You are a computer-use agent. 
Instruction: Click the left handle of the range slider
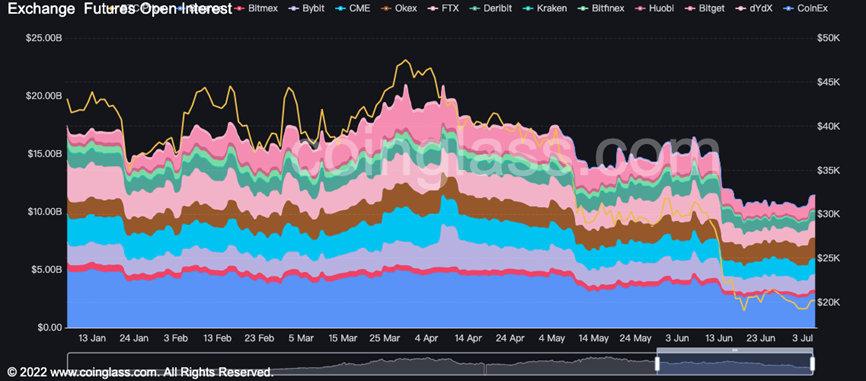tap(657, 363)
